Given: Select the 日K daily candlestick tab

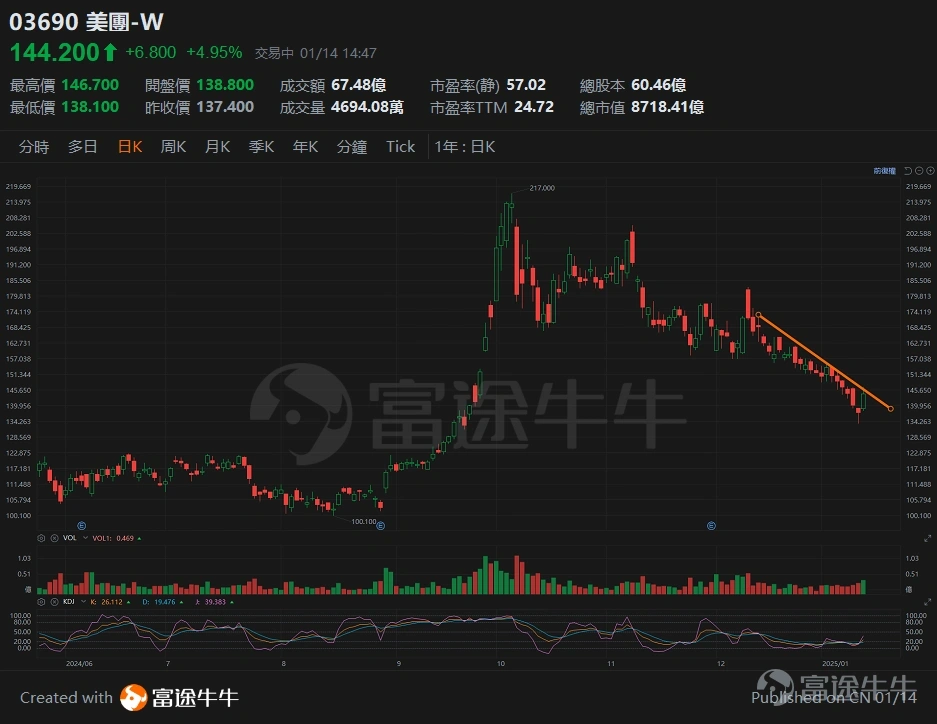Looking at the screenshot, I should 130,146.
